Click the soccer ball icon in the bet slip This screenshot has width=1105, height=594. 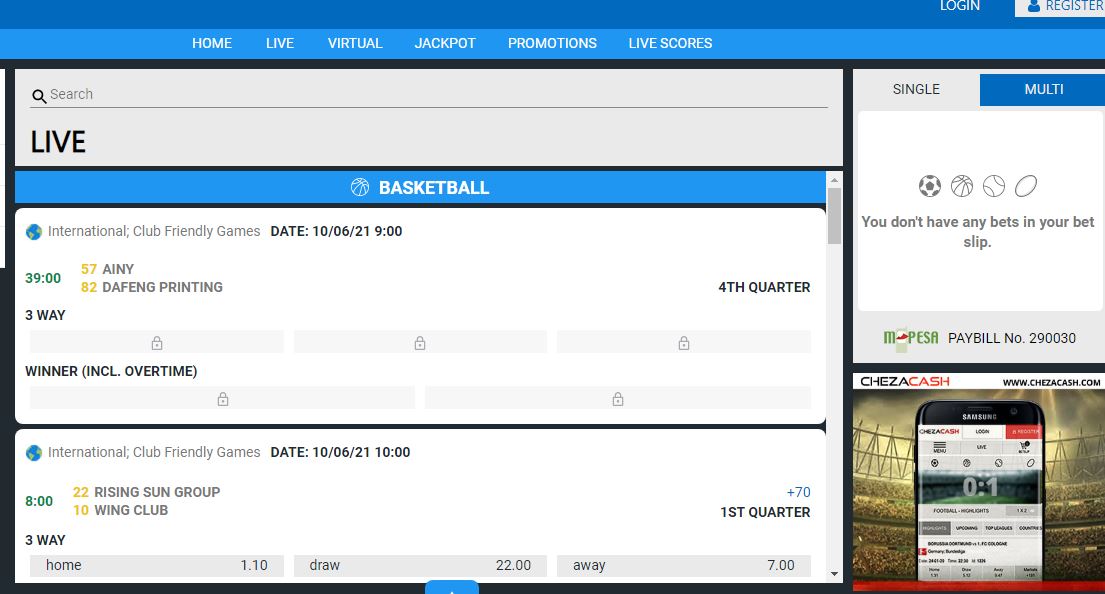pyautogui.click(x=930, y=186)
